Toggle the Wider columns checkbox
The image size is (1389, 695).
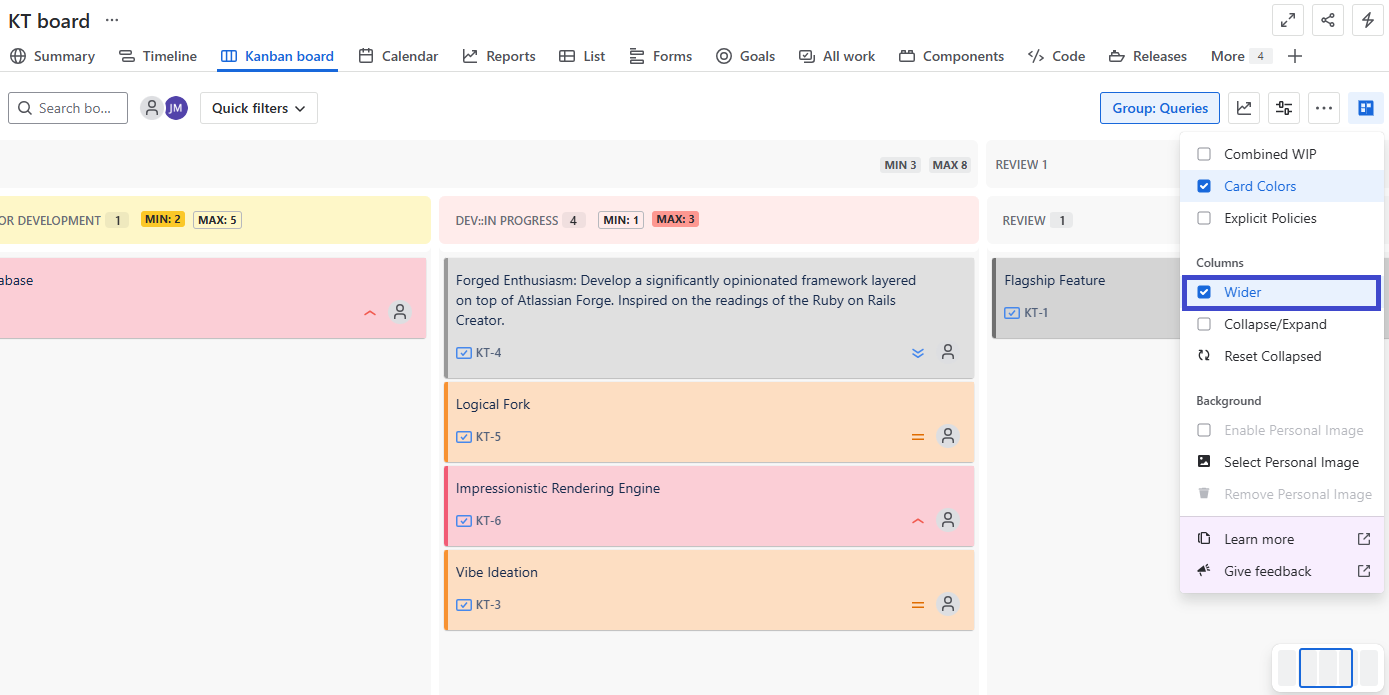coord(1204,292)
